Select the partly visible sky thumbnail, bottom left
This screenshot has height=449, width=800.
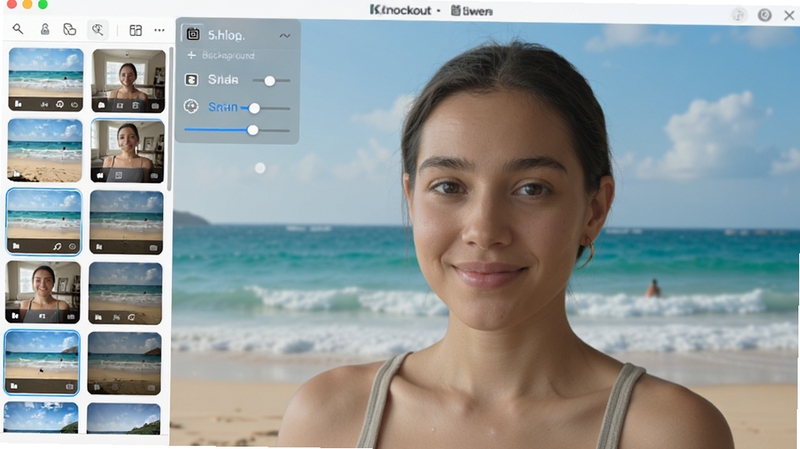coord(41,418)
